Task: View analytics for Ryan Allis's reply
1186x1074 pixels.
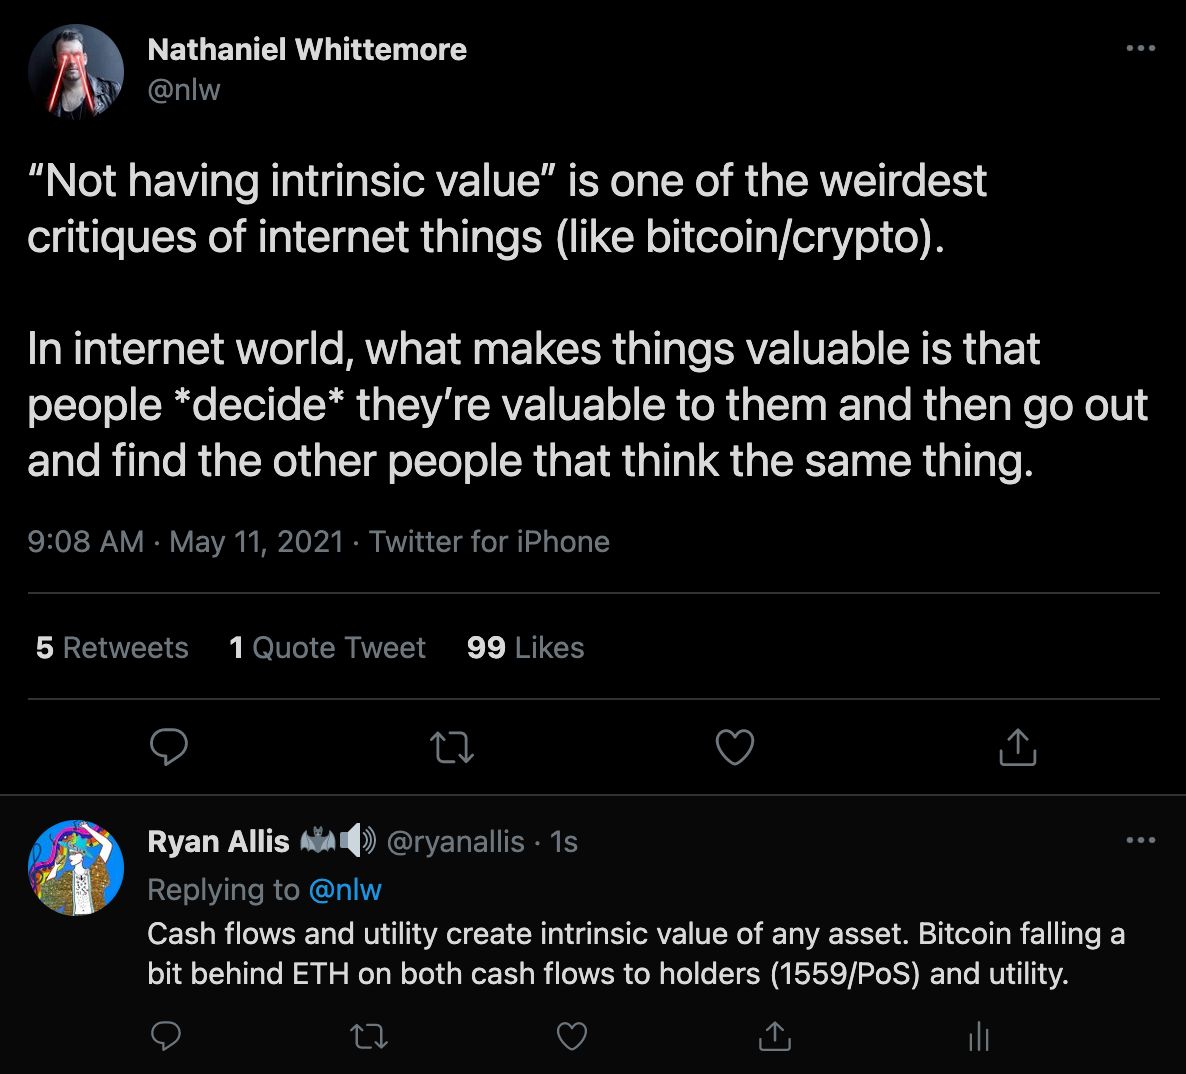Action: point(978,1037)
